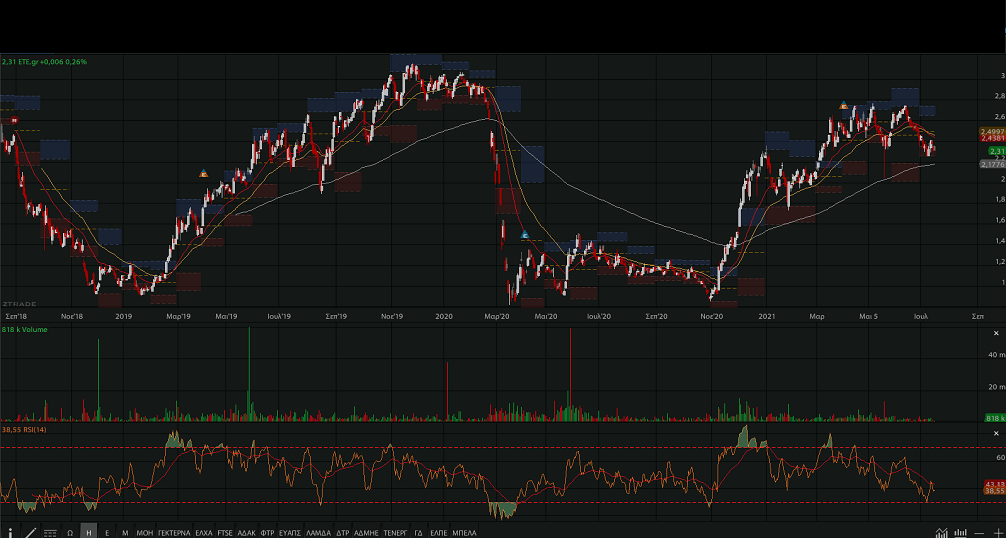Click the info icon in bottom toolbar
This screenshot has width=1006, height=538.
(x=10, y=533)
